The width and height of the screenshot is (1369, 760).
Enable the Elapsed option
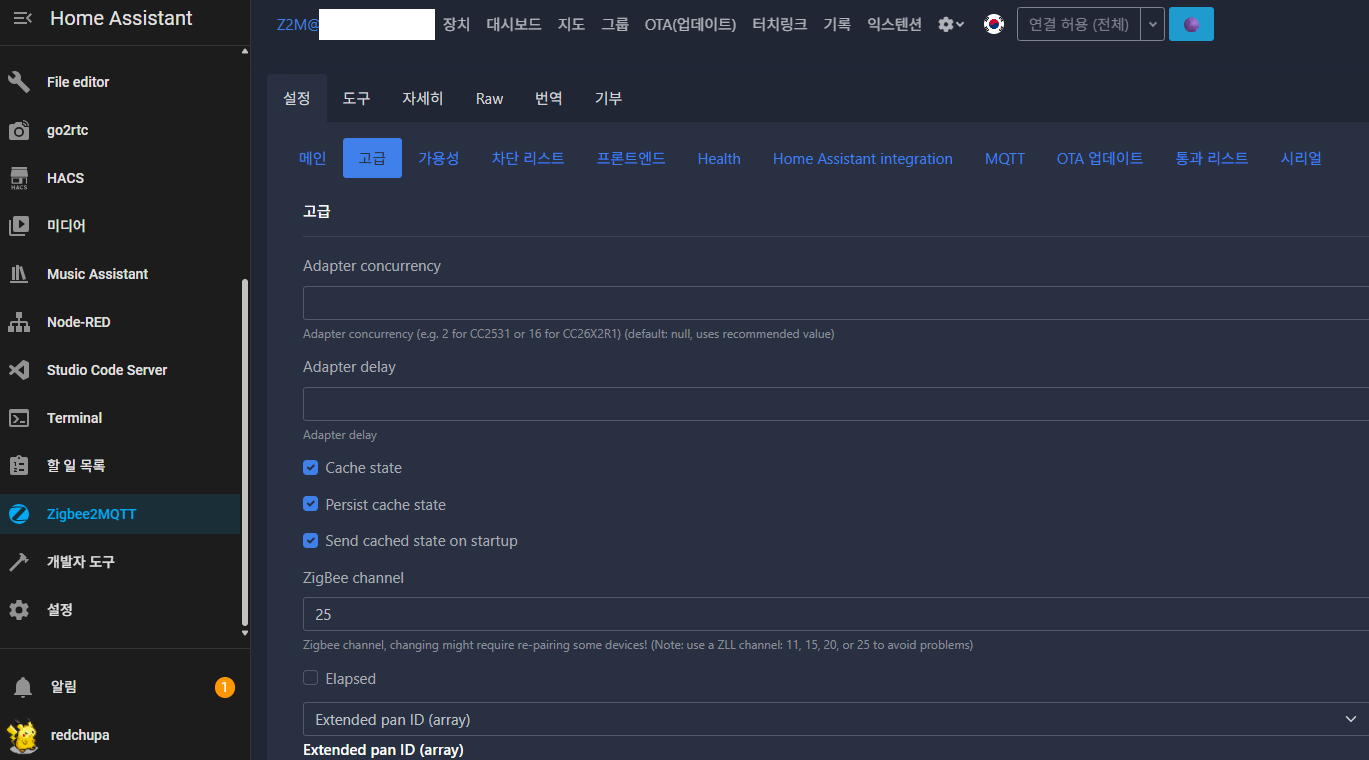coord(310,678)
